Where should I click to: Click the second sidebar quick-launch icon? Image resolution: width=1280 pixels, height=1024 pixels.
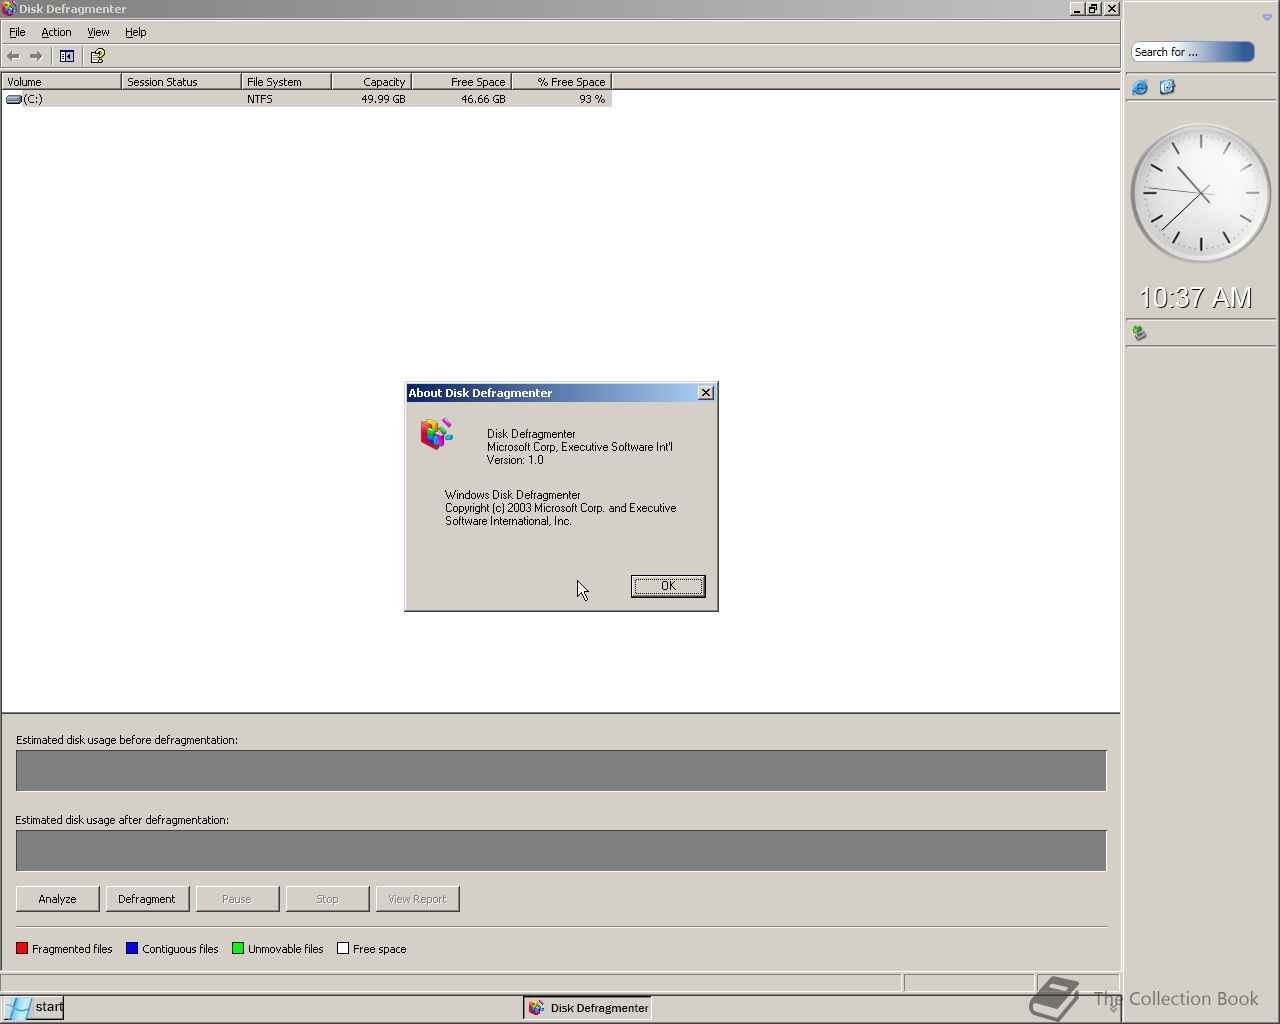1167,88
